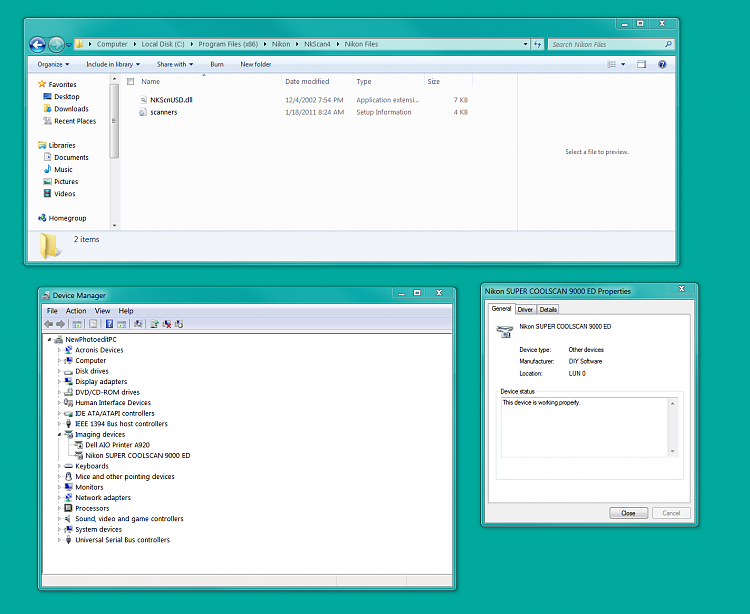Click the Explorer help question mark icon
Screen dimensions: 750x614
[x=662, y=64]
